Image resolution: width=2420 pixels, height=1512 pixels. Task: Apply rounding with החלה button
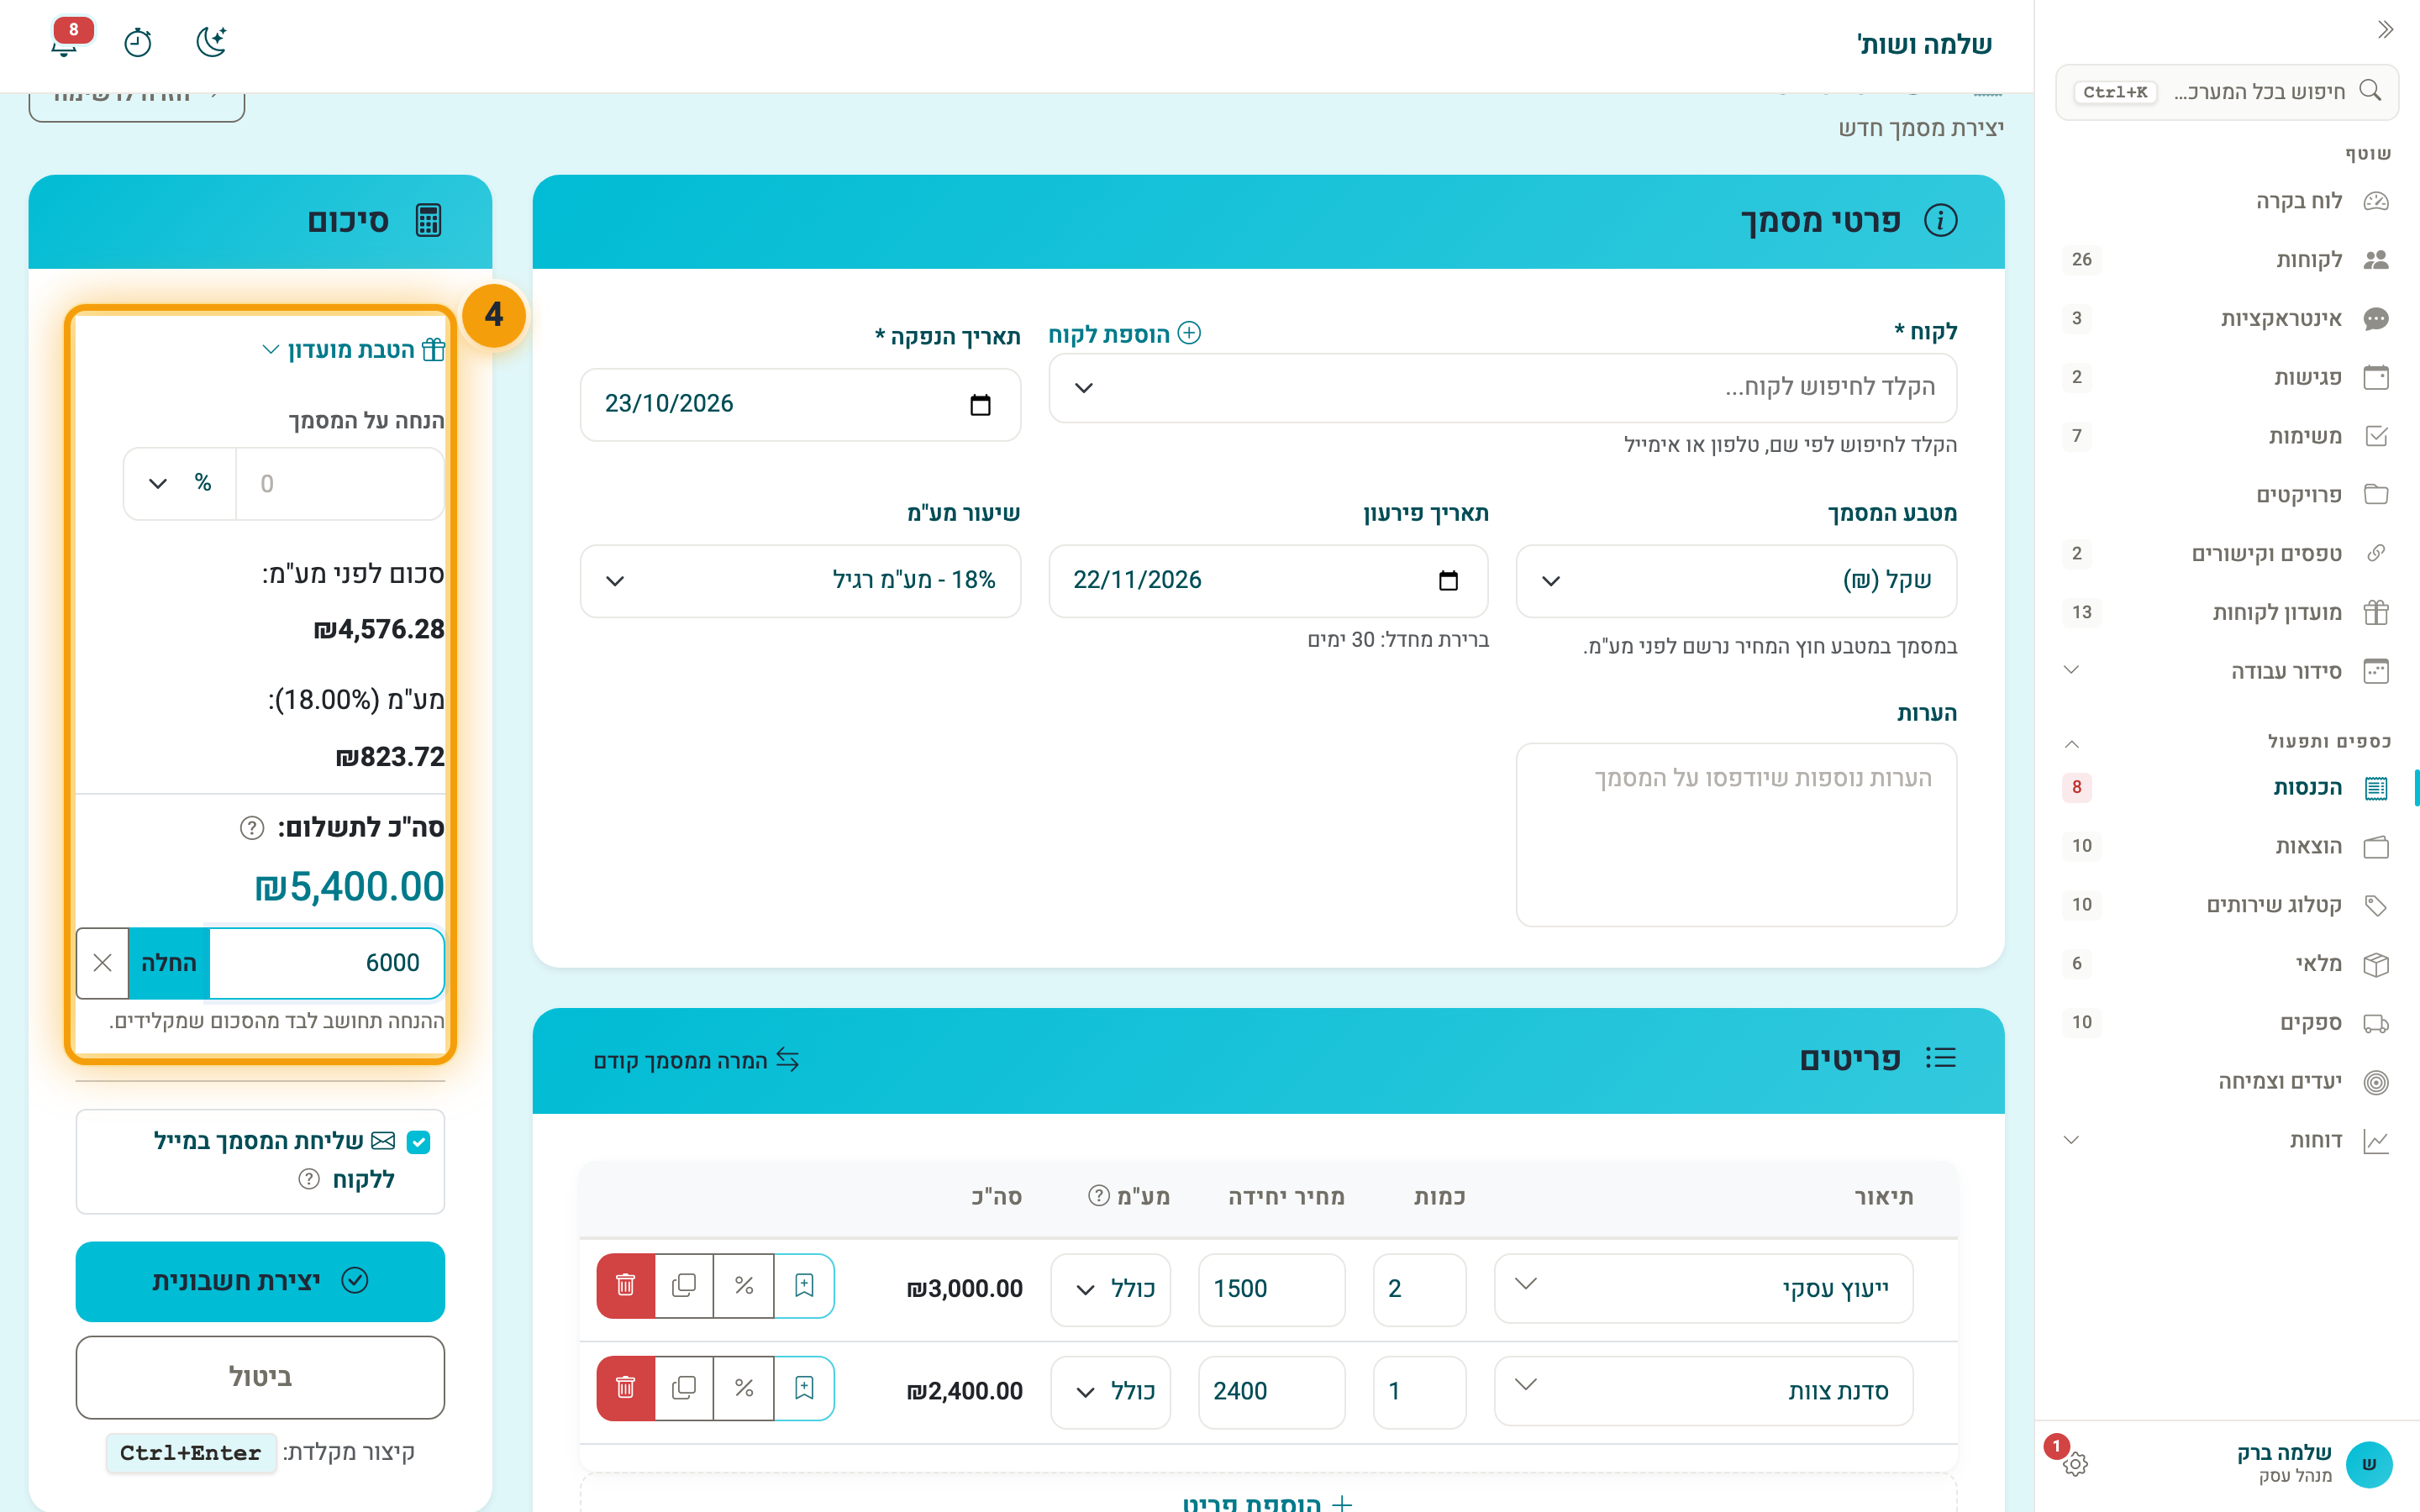point(169,963)
